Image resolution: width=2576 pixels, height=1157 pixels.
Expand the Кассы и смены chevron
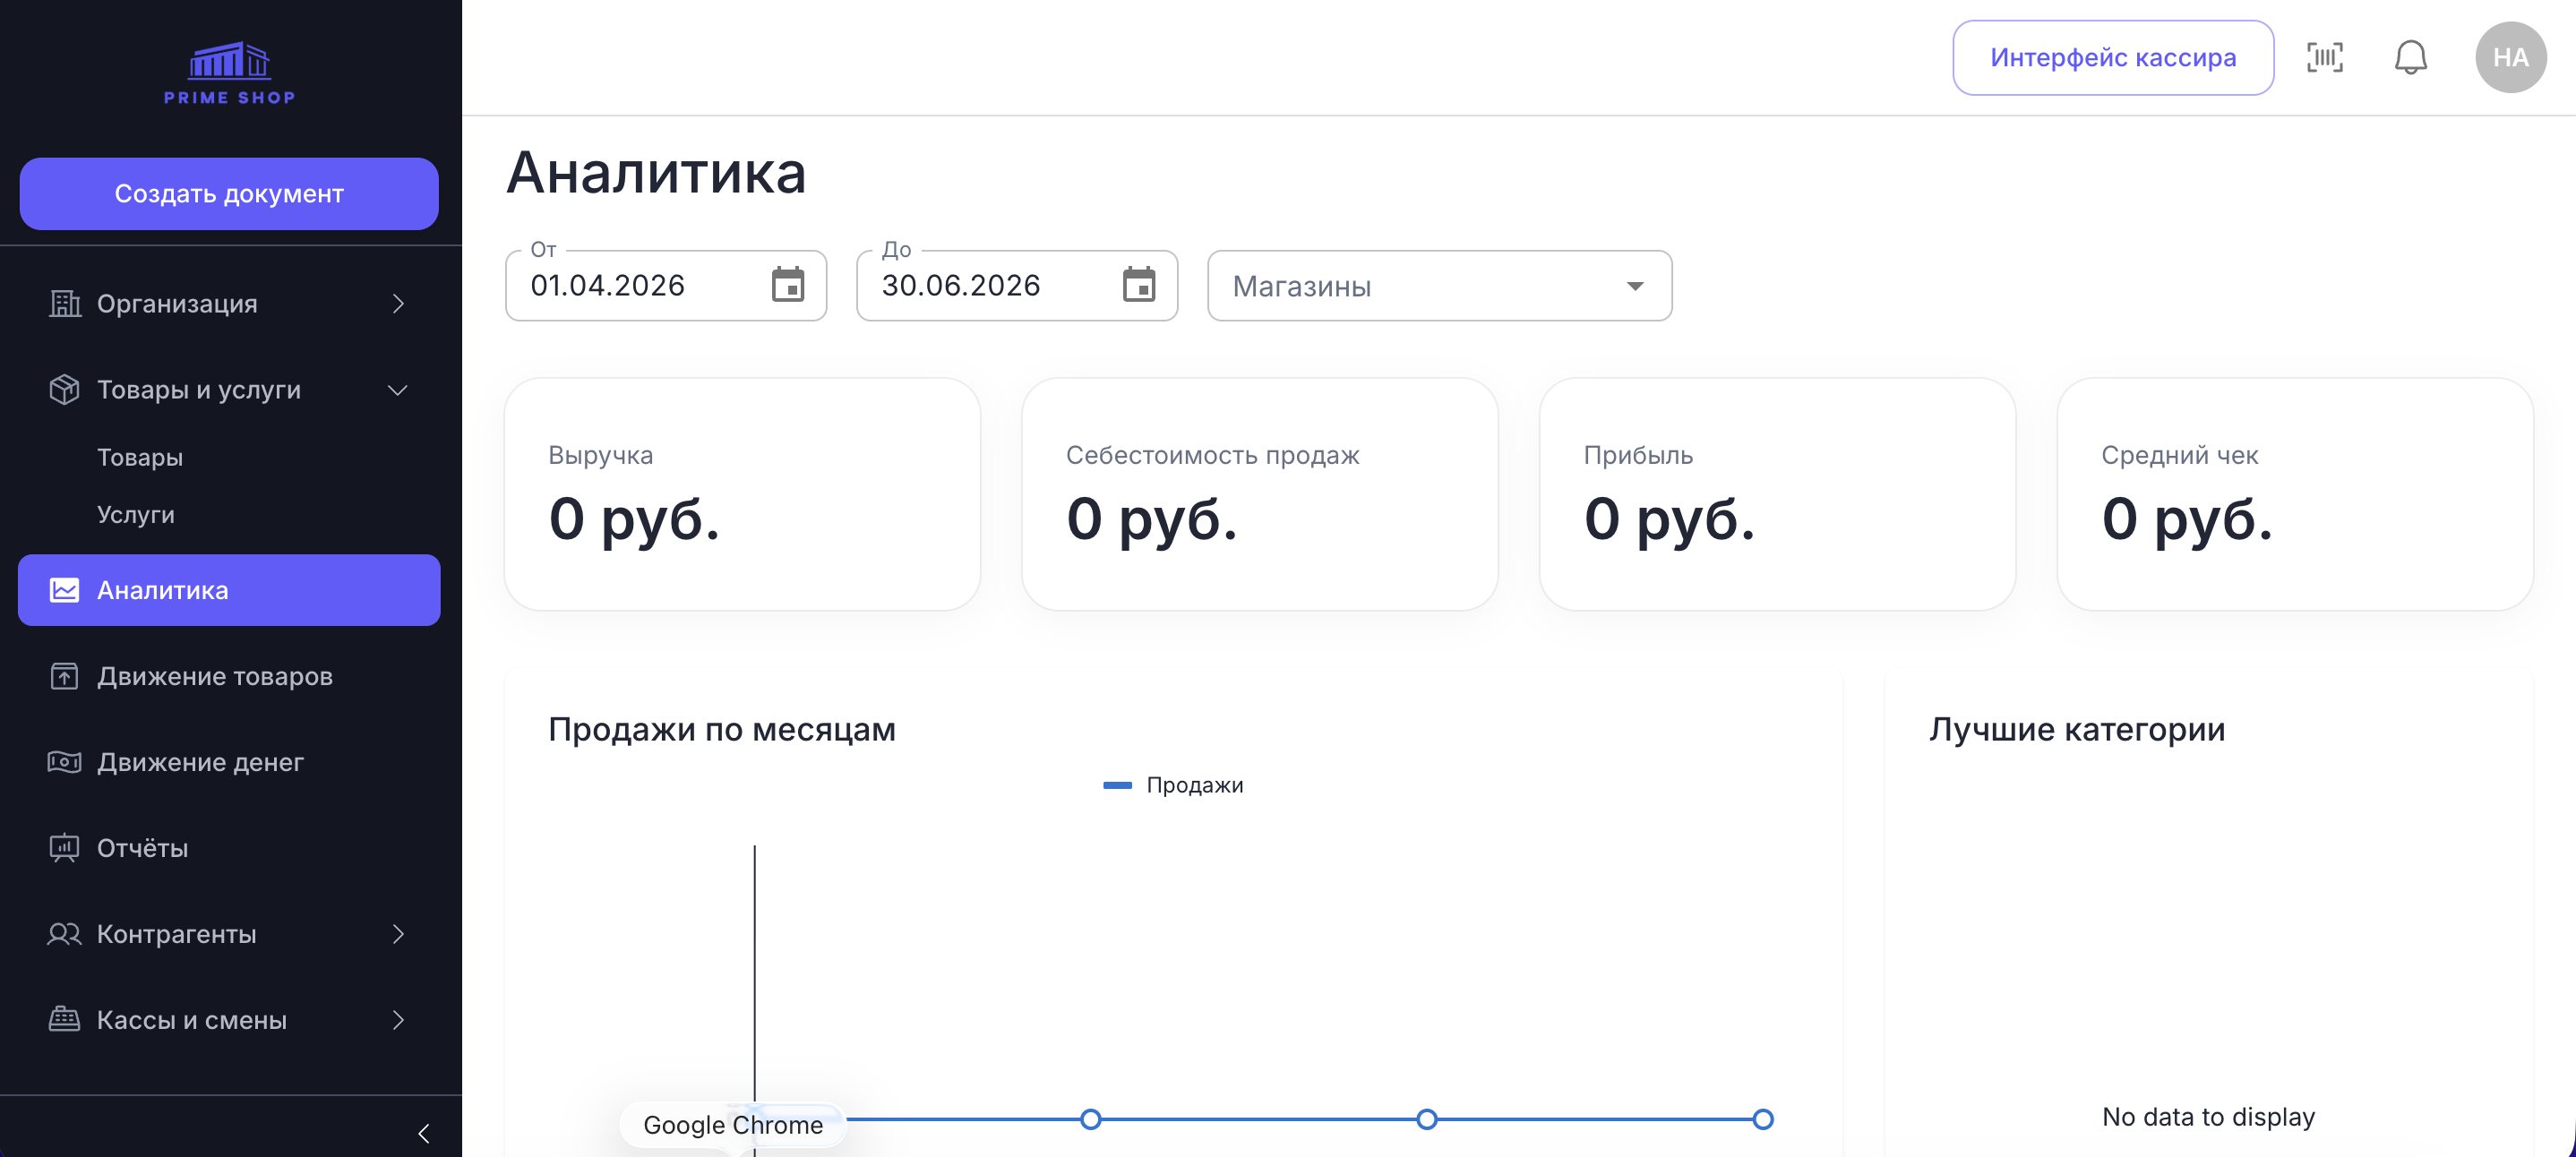[x=398, y=1020]
